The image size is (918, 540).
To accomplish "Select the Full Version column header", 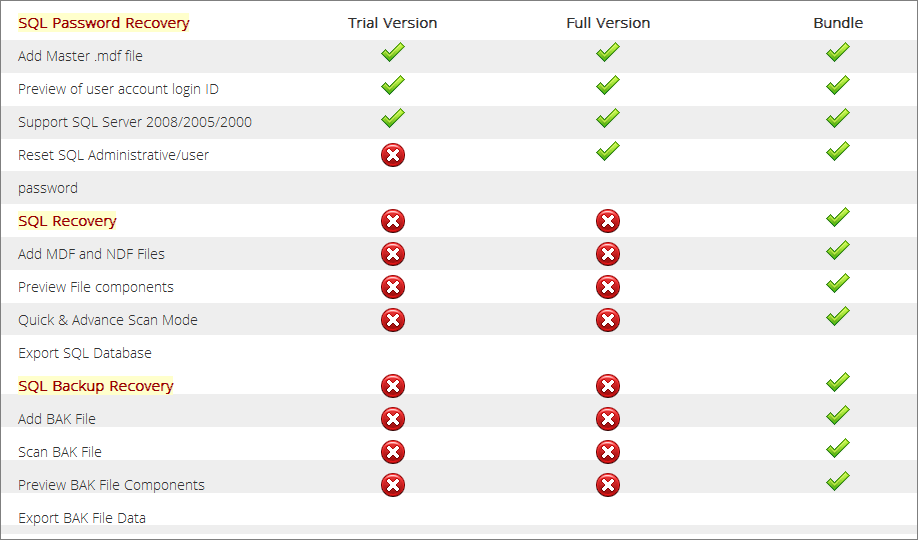I will tap(608, 23).
